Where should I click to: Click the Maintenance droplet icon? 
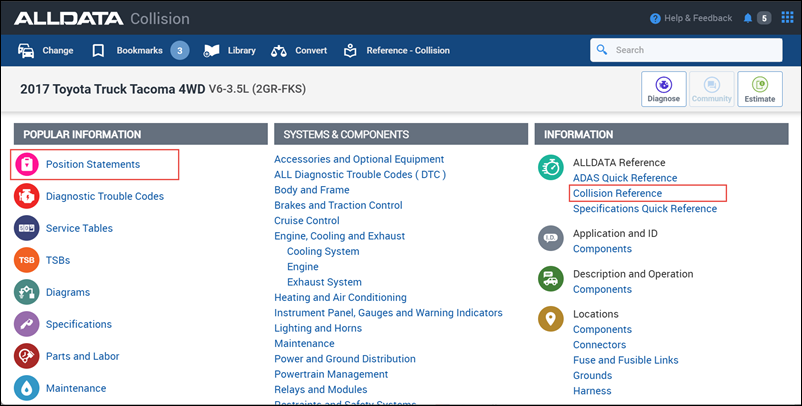(27, 388)
